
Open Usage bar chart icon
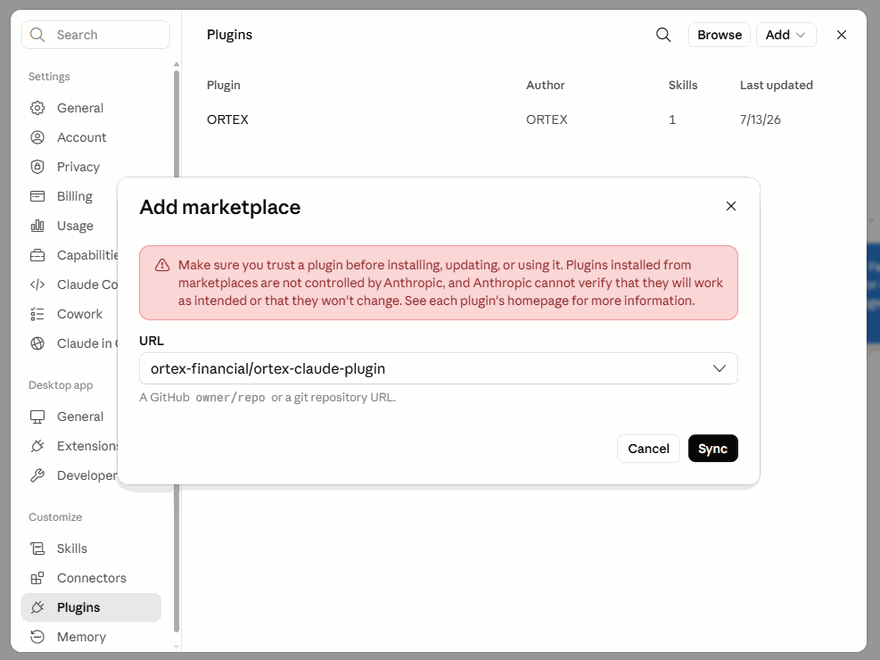point(38,226)
